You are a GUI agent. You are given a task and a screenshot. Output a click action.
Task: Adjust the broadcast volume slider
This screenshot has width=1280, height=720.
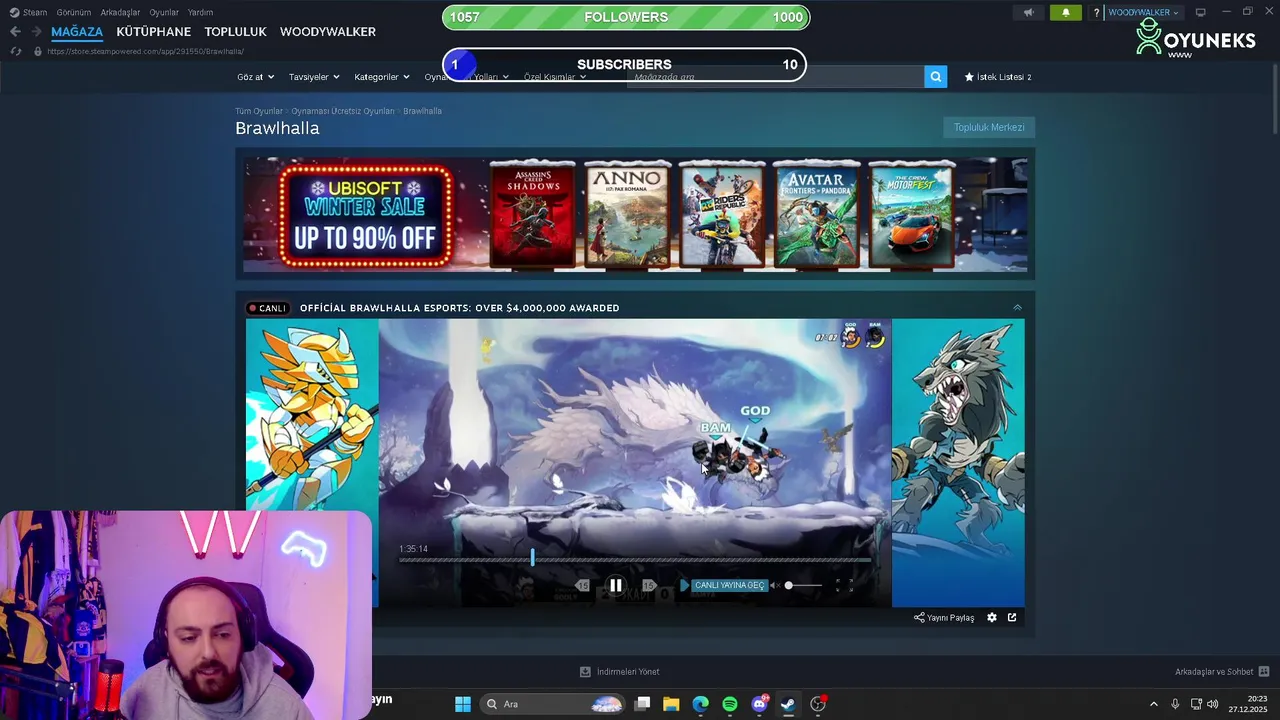click(x=804, y=585)
